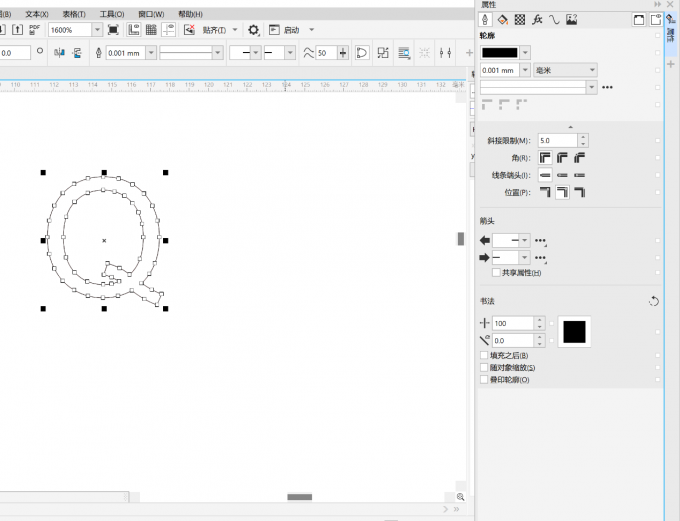Expand the 毫米 units dropdown
Image resolution: width=680 pixels, height=521 pixels.
click(592, 70)
